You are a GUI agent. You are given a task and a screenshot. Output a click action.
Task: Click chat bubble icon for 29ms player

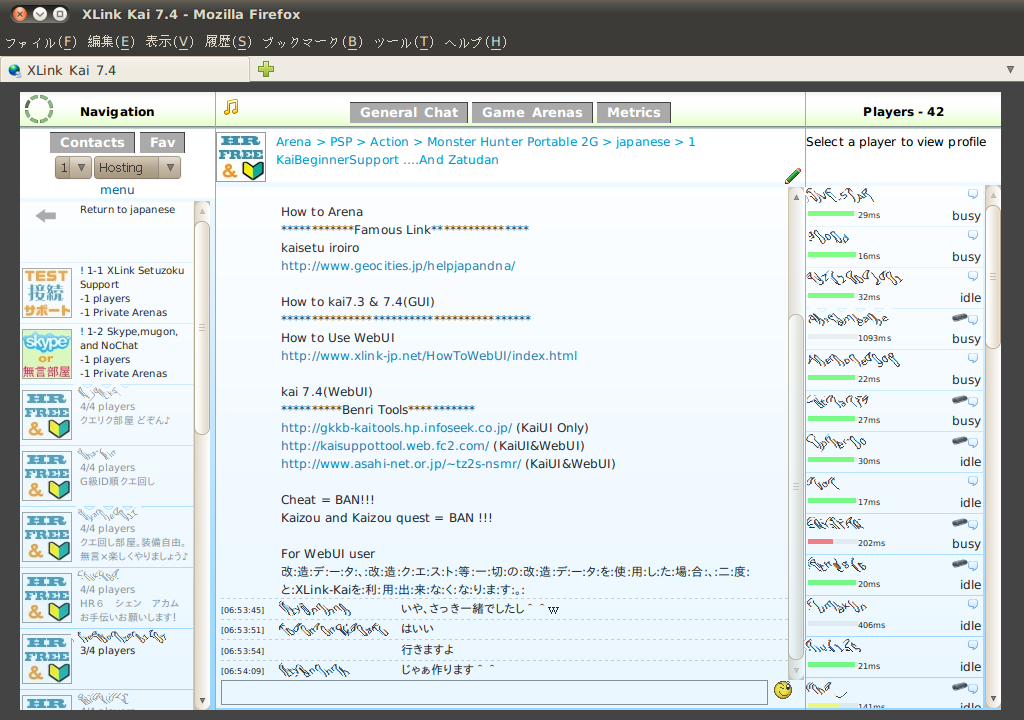point(972,194)
